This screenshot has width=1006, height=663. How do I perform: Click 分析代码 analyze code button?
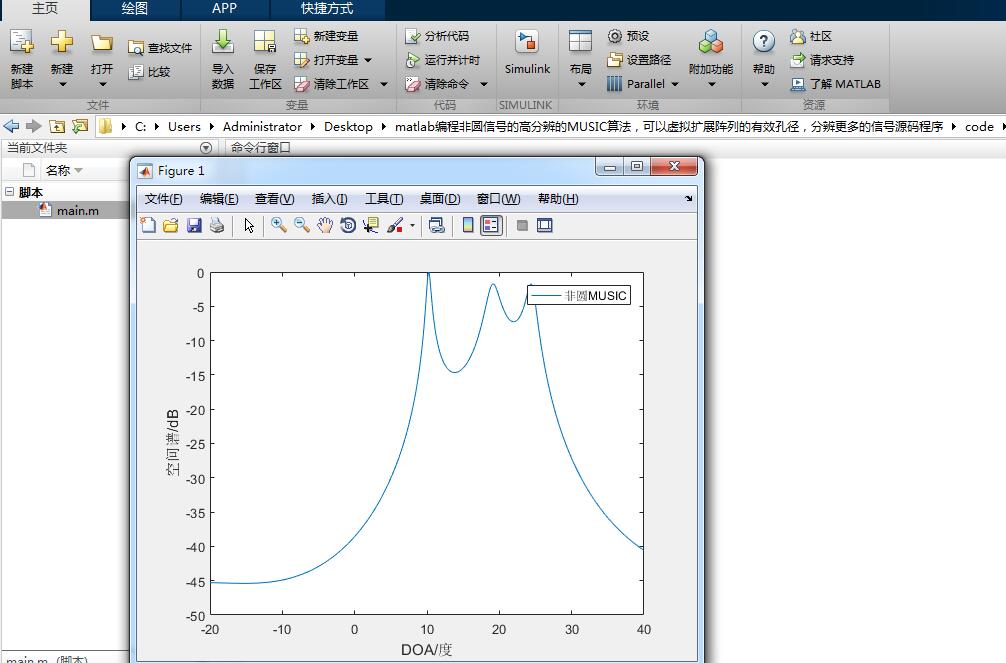click(437, 36)
